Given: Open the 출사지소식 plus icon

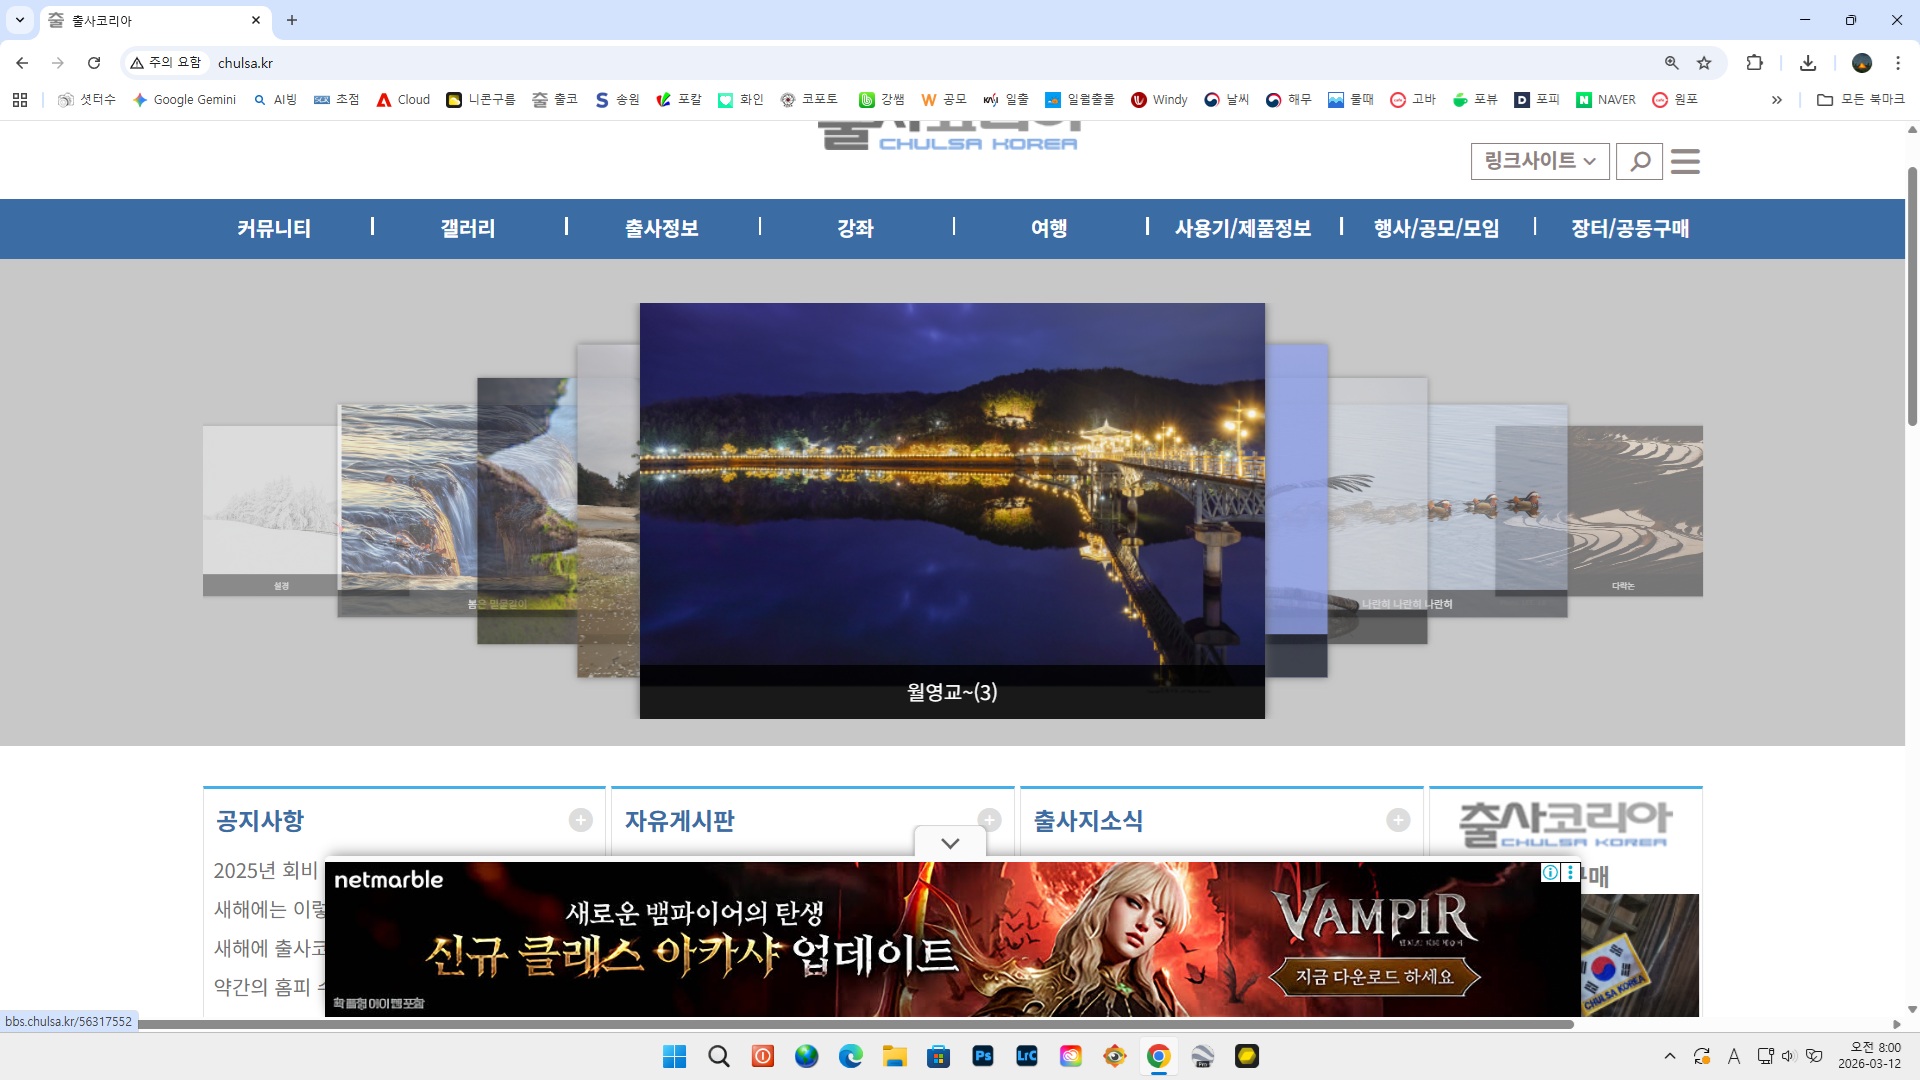Looking at the screenshot, I should coord(1398,820).
